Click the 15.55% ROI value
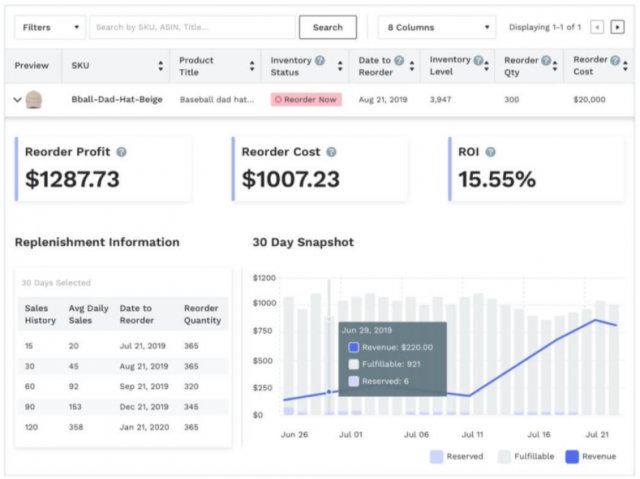Screen dimensions: 640x479 coord(497,179)
